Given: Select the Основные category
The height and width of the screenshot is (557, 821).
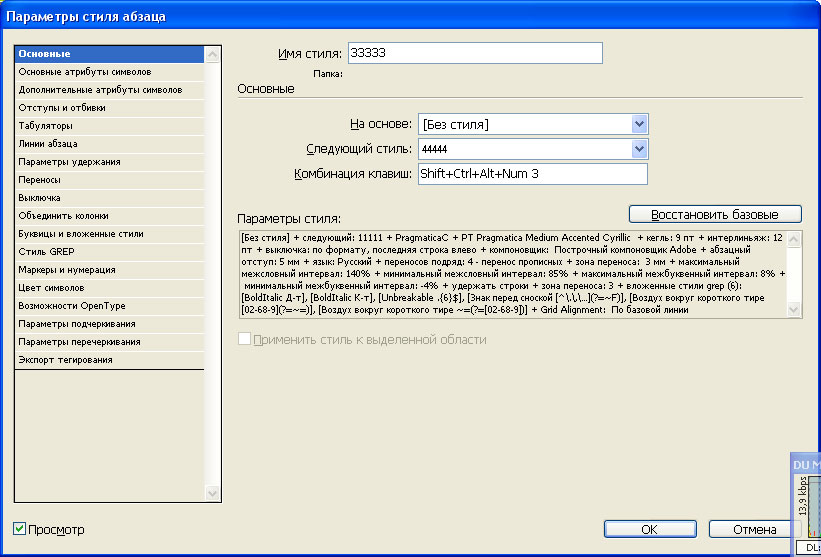Looking at the screenshot, I should (109, 54).
